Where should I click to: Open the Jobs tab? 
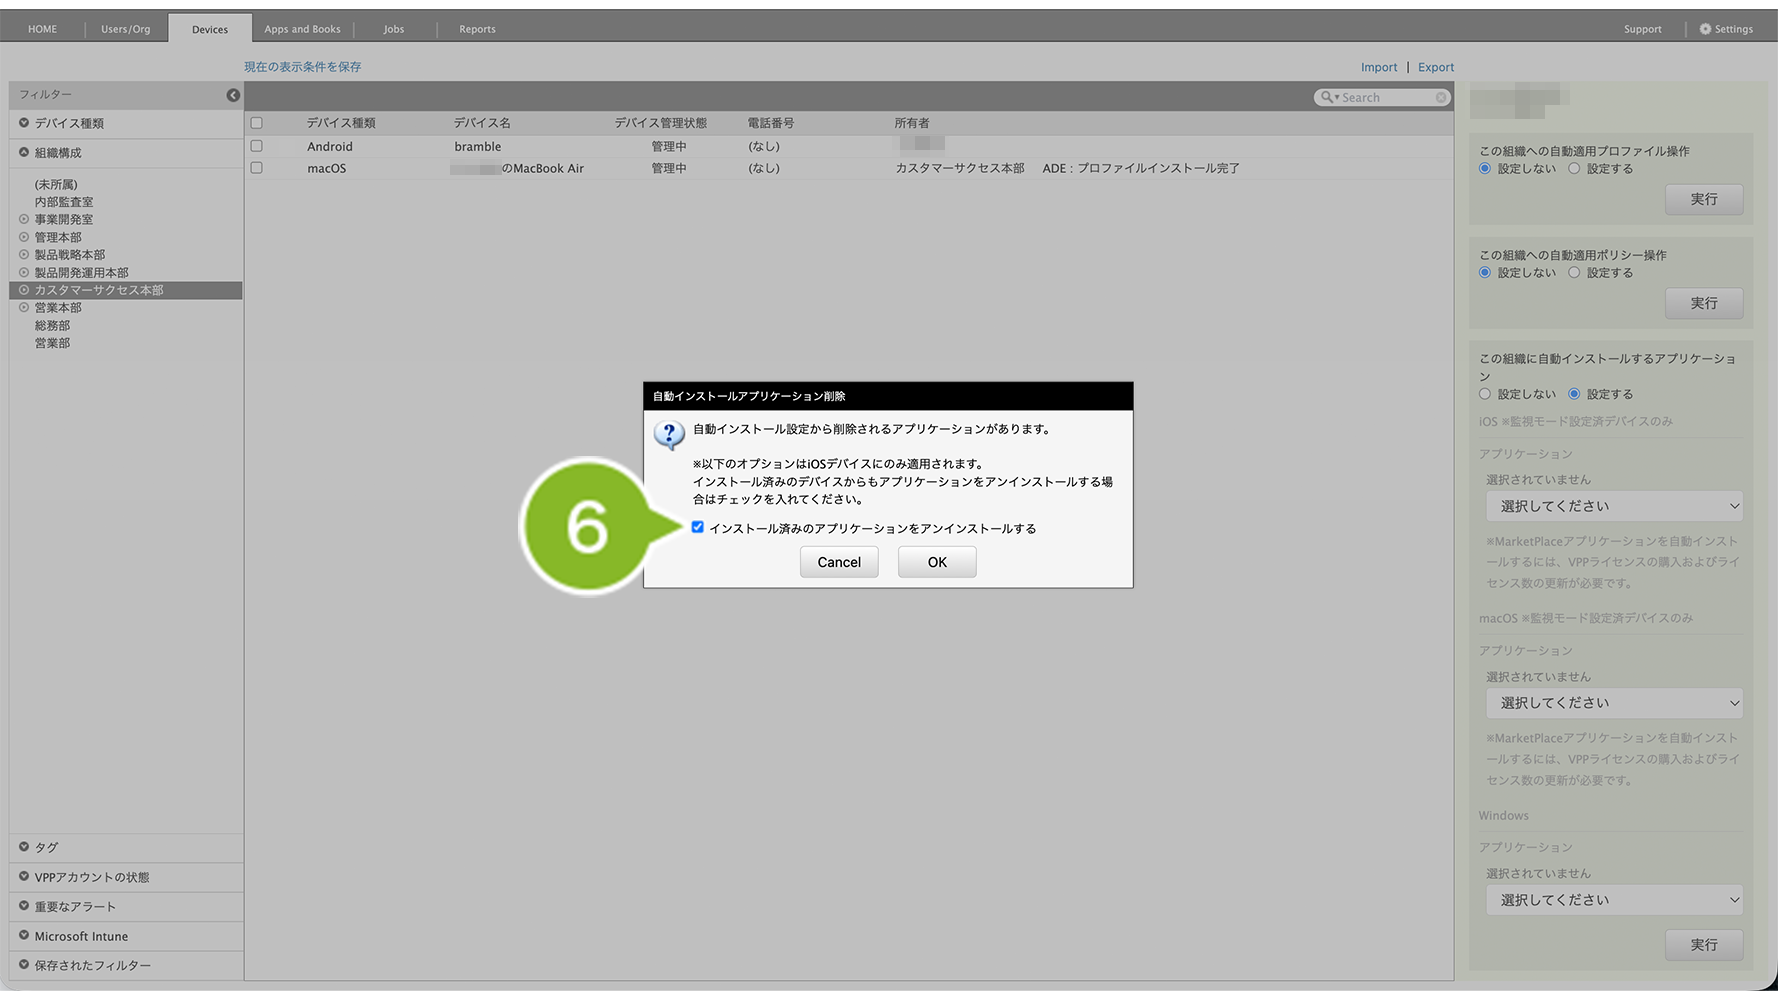(x=394, y=29)
